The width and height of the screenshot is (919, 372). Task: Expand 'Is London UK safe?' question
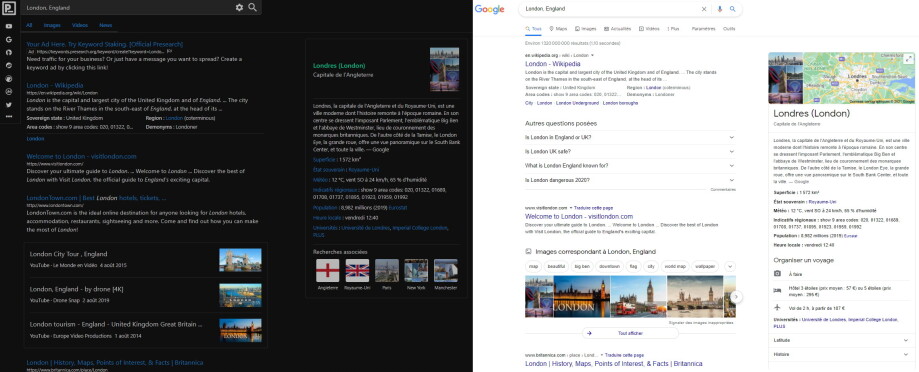[630, 151]
